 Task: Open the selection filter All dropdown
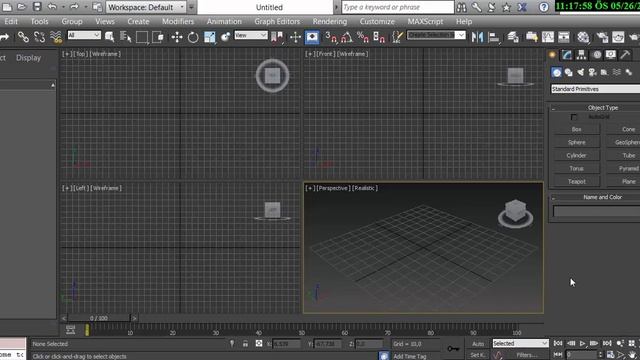84,36
